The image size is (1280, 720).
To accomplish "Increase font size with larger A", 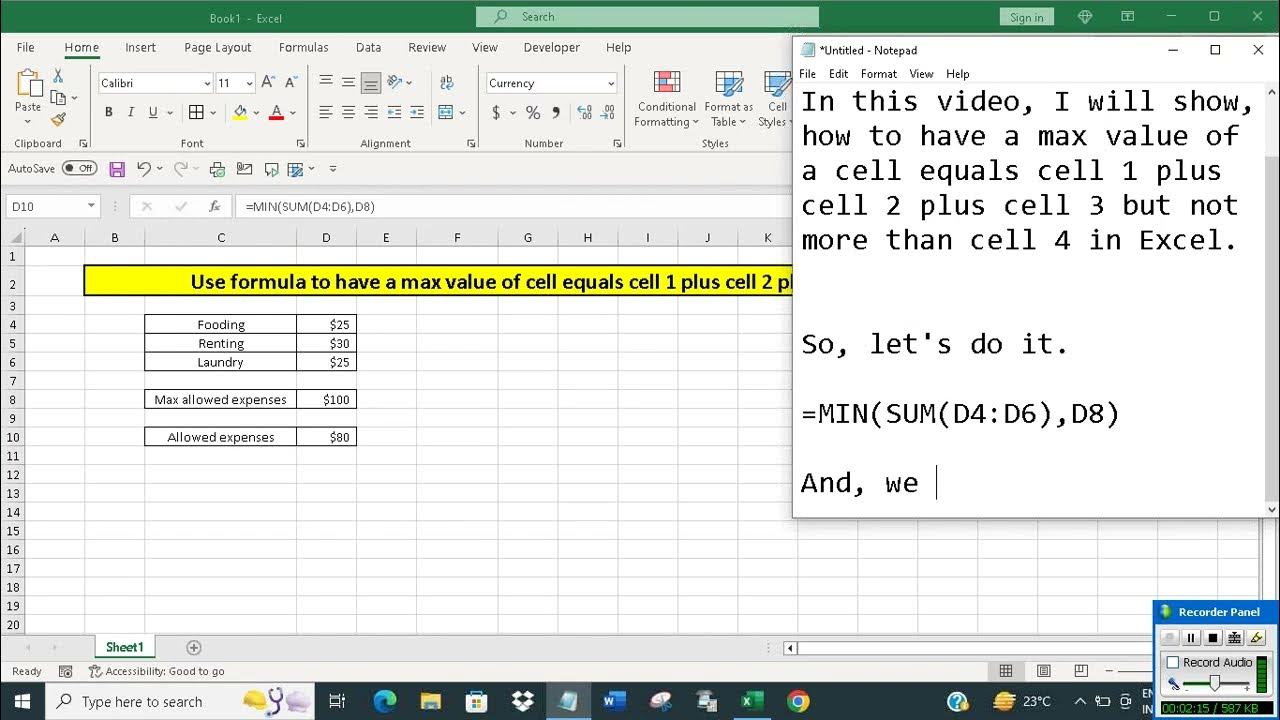I will pyautogui.click(x=269, y=83).
